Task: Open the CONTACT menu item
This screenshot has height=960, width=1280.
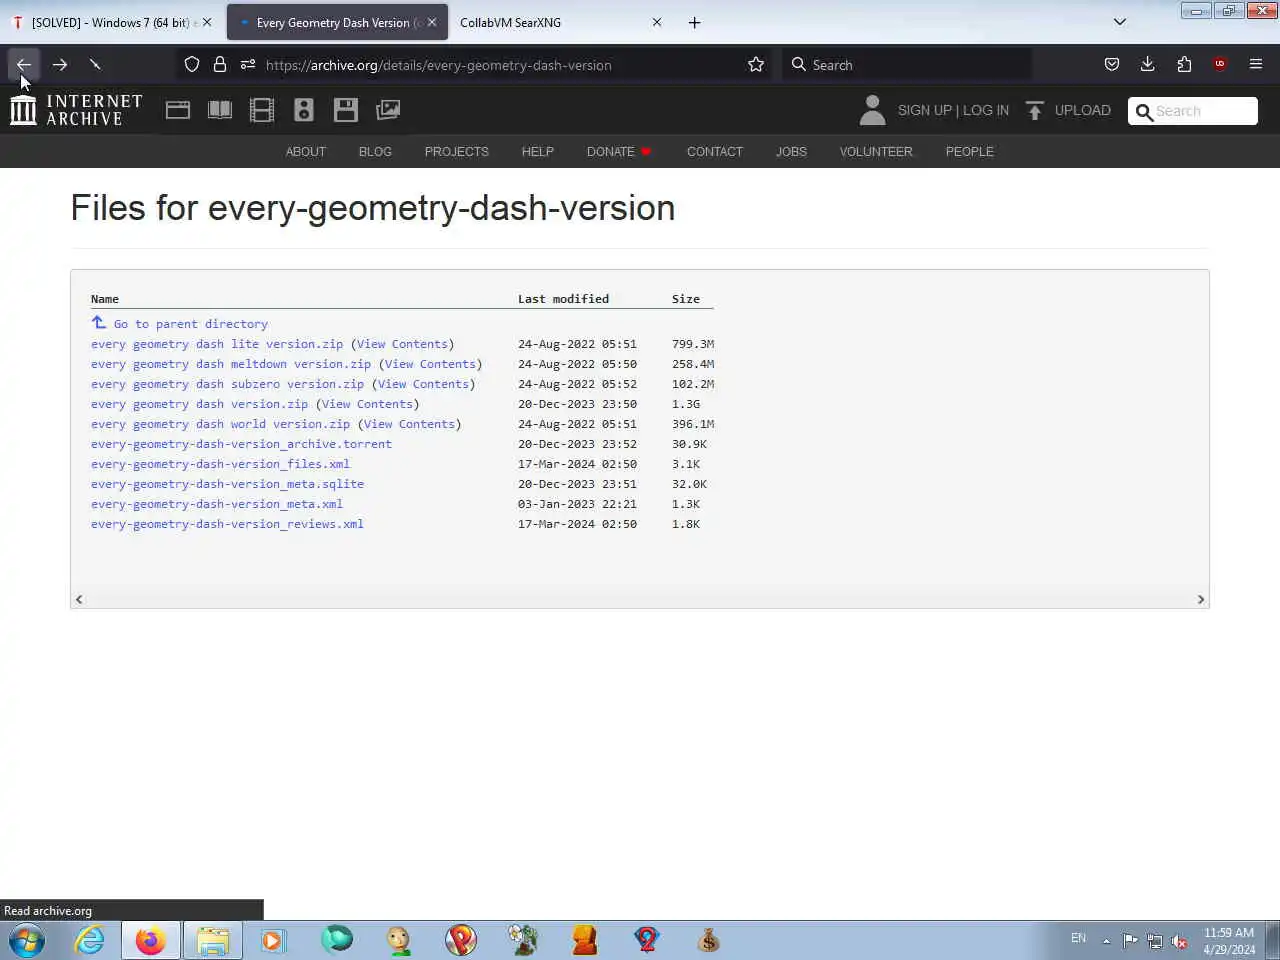Action: (x=715, y=152)
